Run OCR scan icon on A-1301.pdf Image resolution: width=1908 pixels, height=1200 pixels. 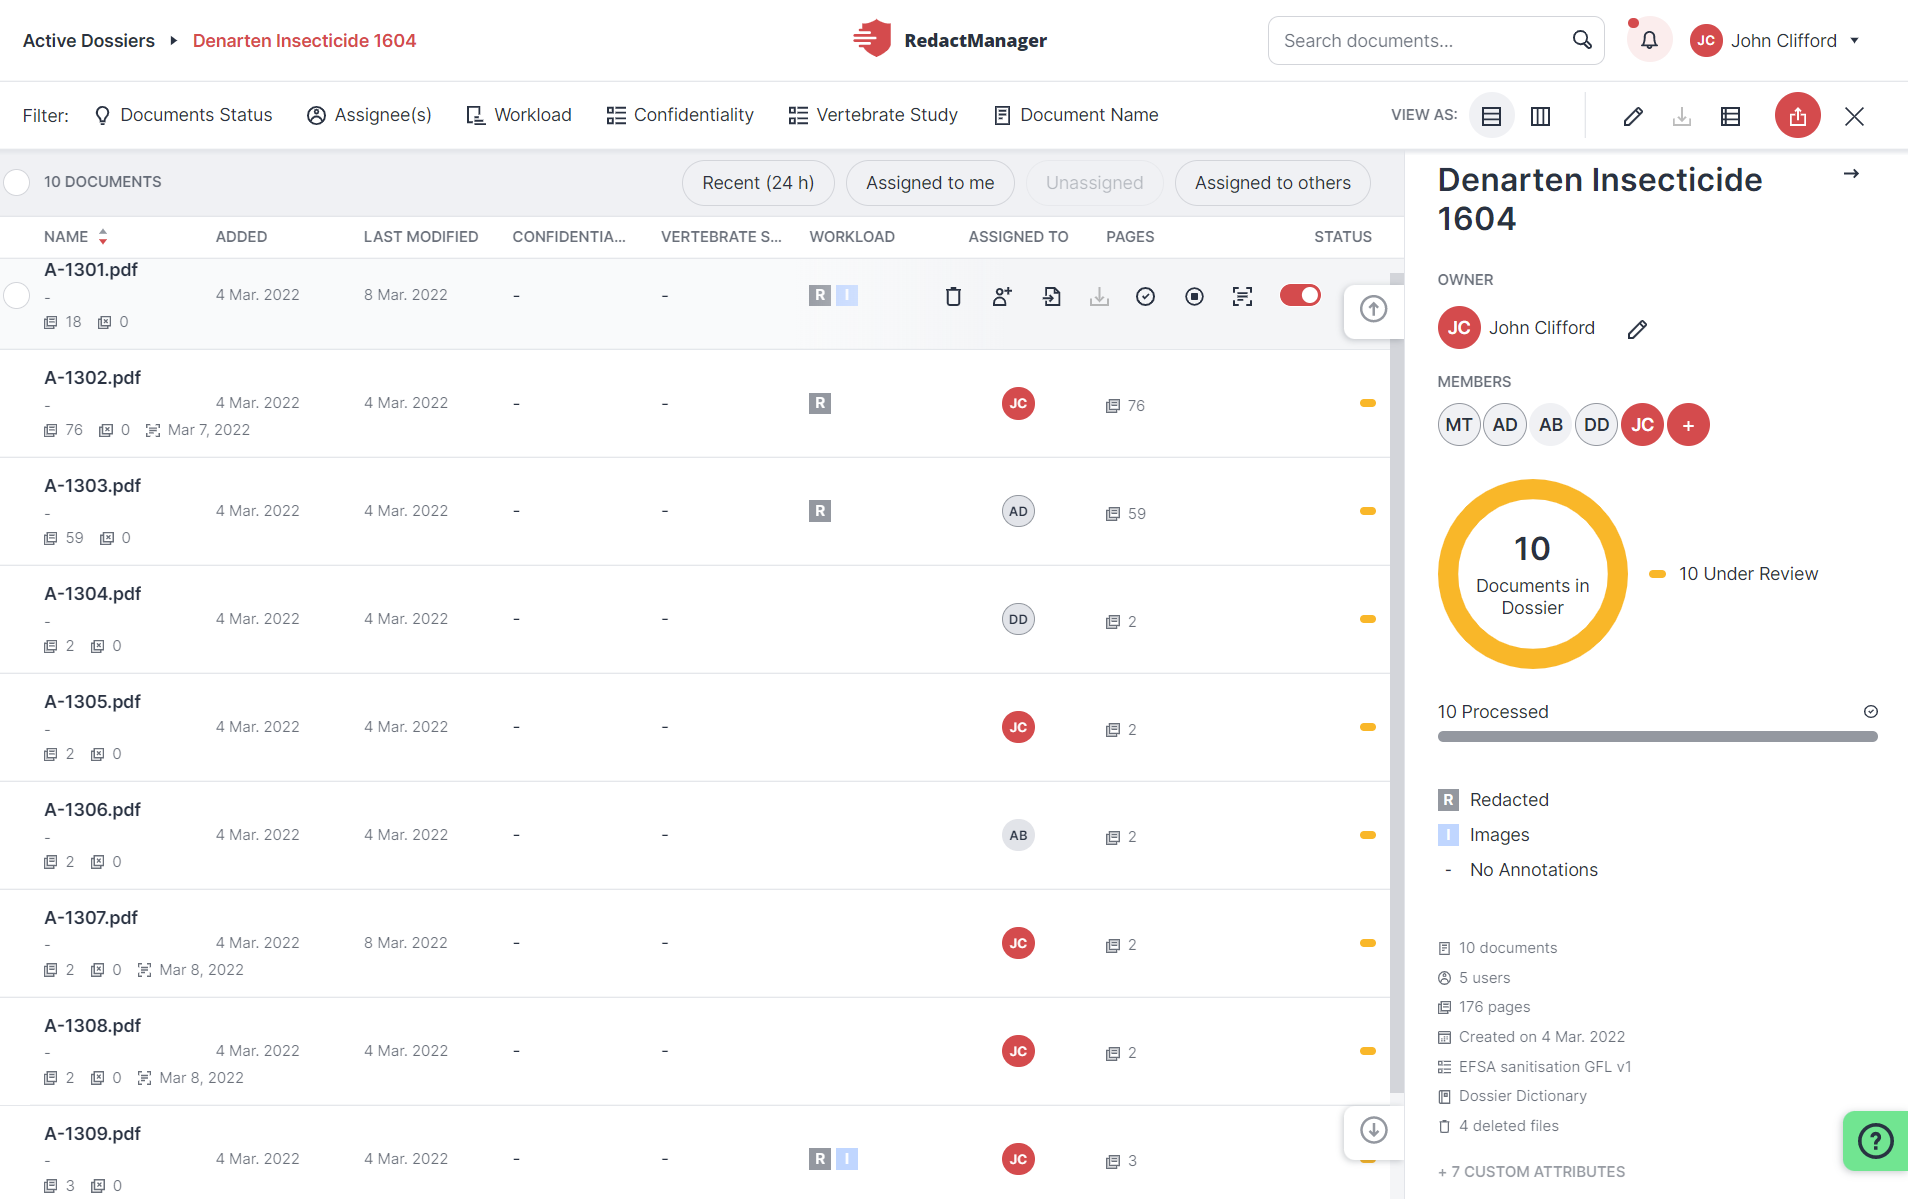click(x=1242, y=296)
